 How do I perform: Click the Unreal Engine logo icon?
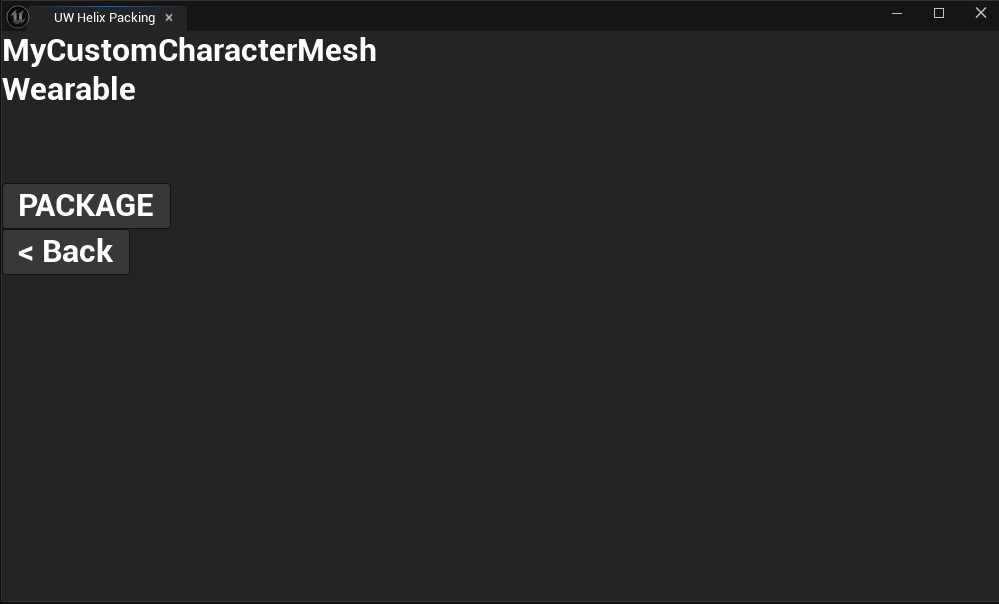pos(18,17)
